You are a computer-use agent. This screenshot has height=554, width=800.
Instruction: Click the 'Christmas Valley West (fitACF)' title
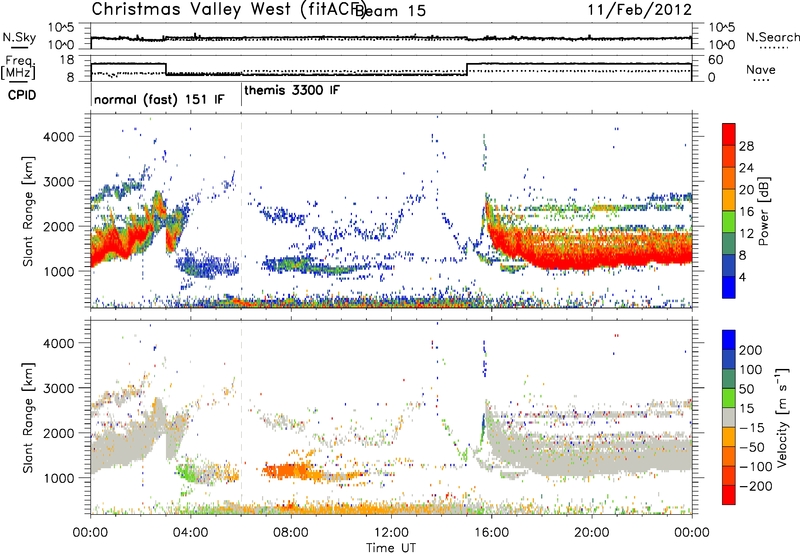pyautogui.click(x=228, y=10)
